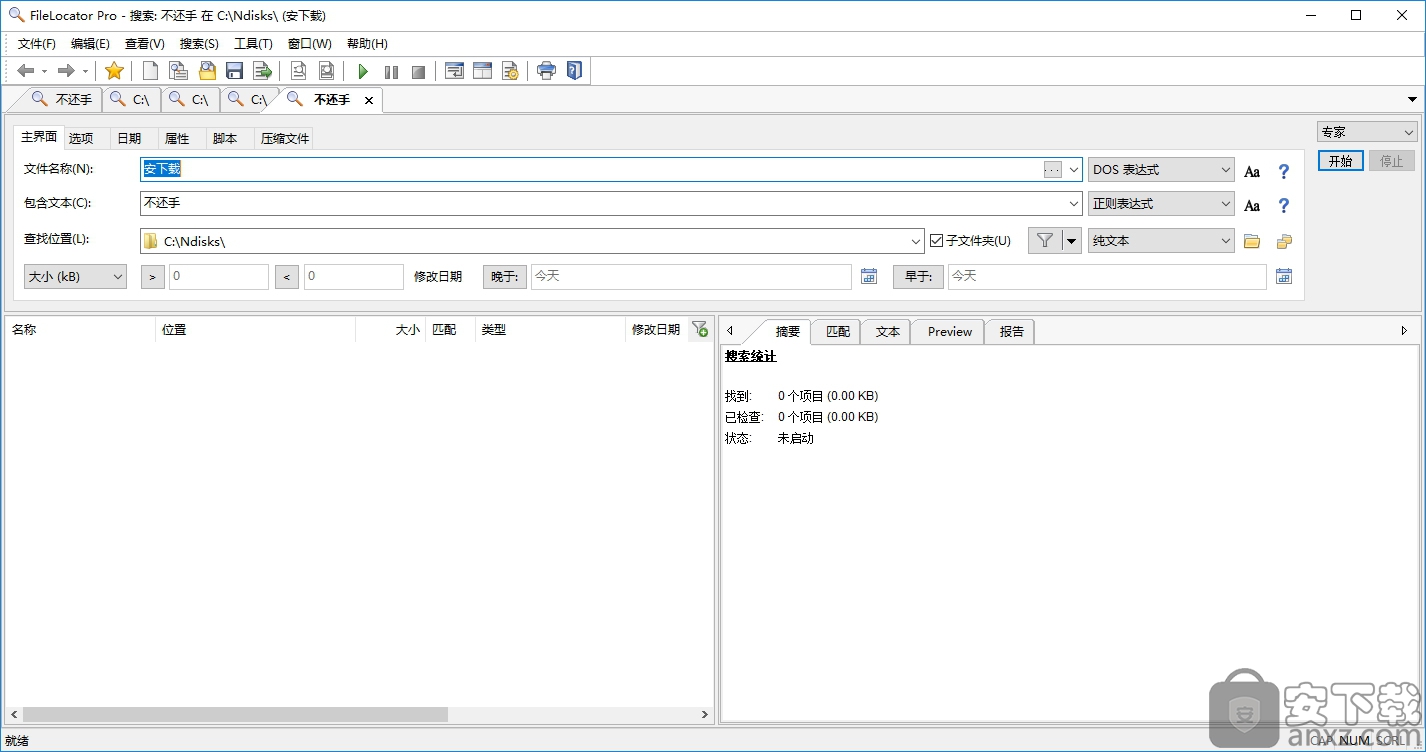Open the 编辑(E) menu
The width and height of the screenshot is (1426, 752).
click(90, 44)
